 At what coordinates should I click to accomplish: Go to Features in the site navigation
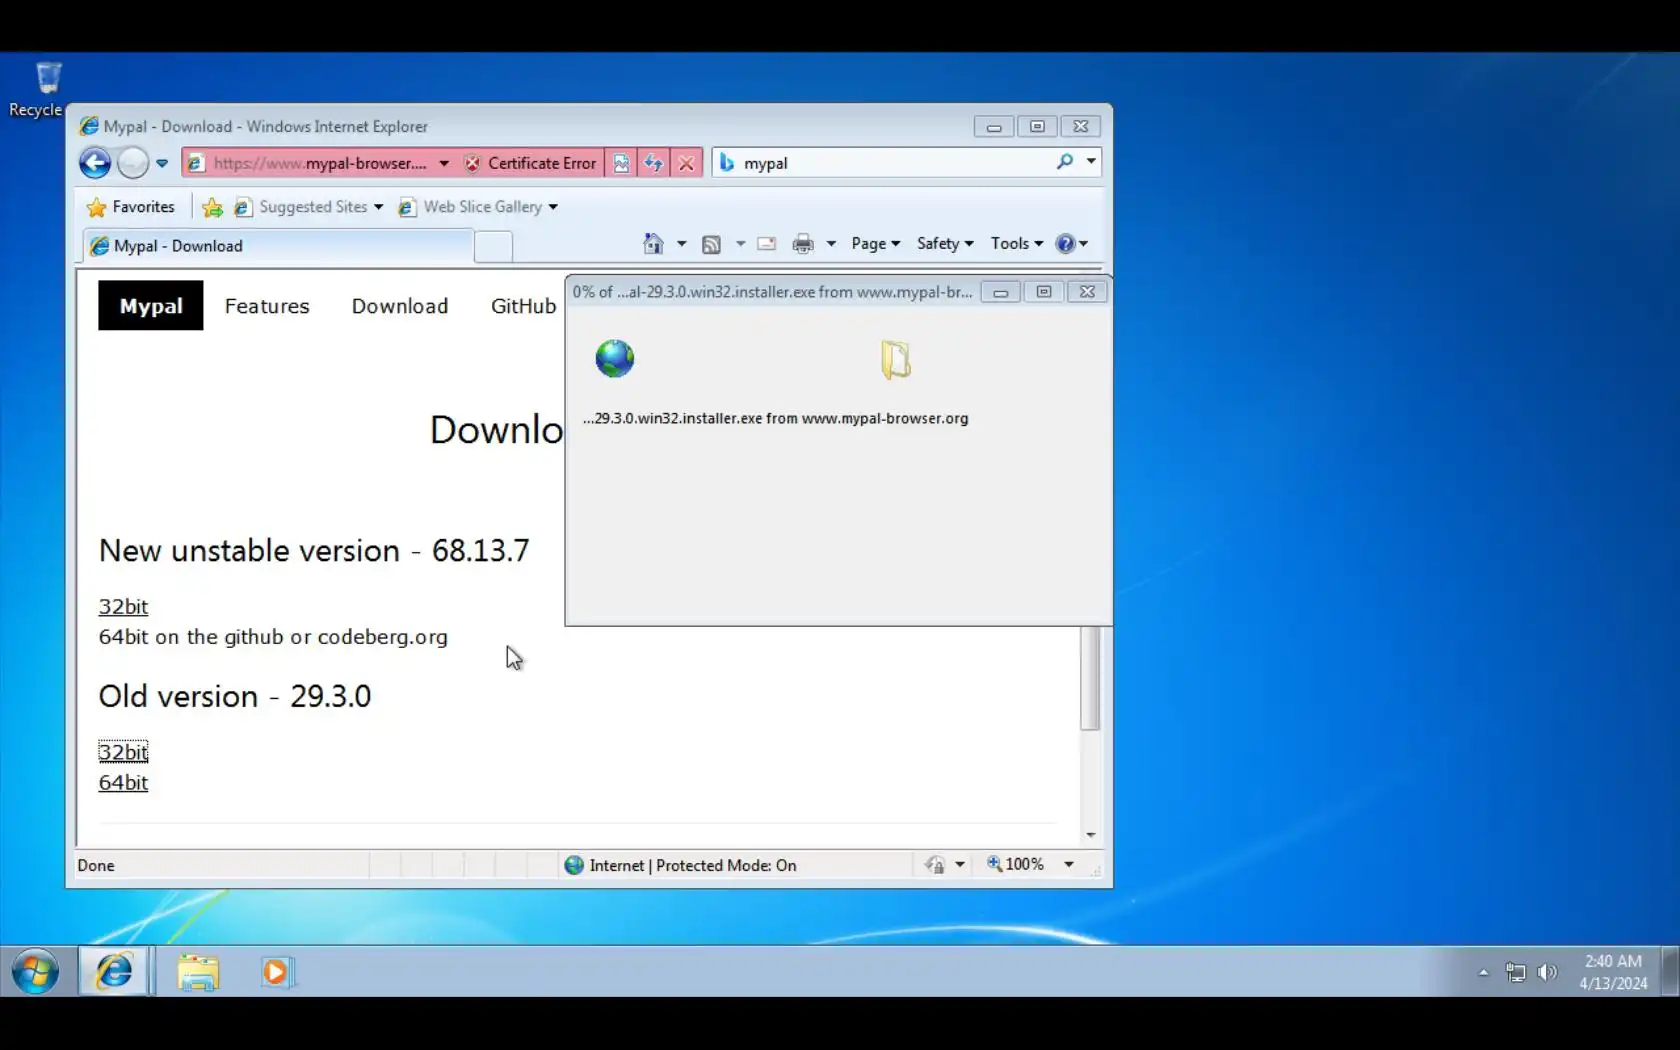pyautogui.click(x=267, y=306)
